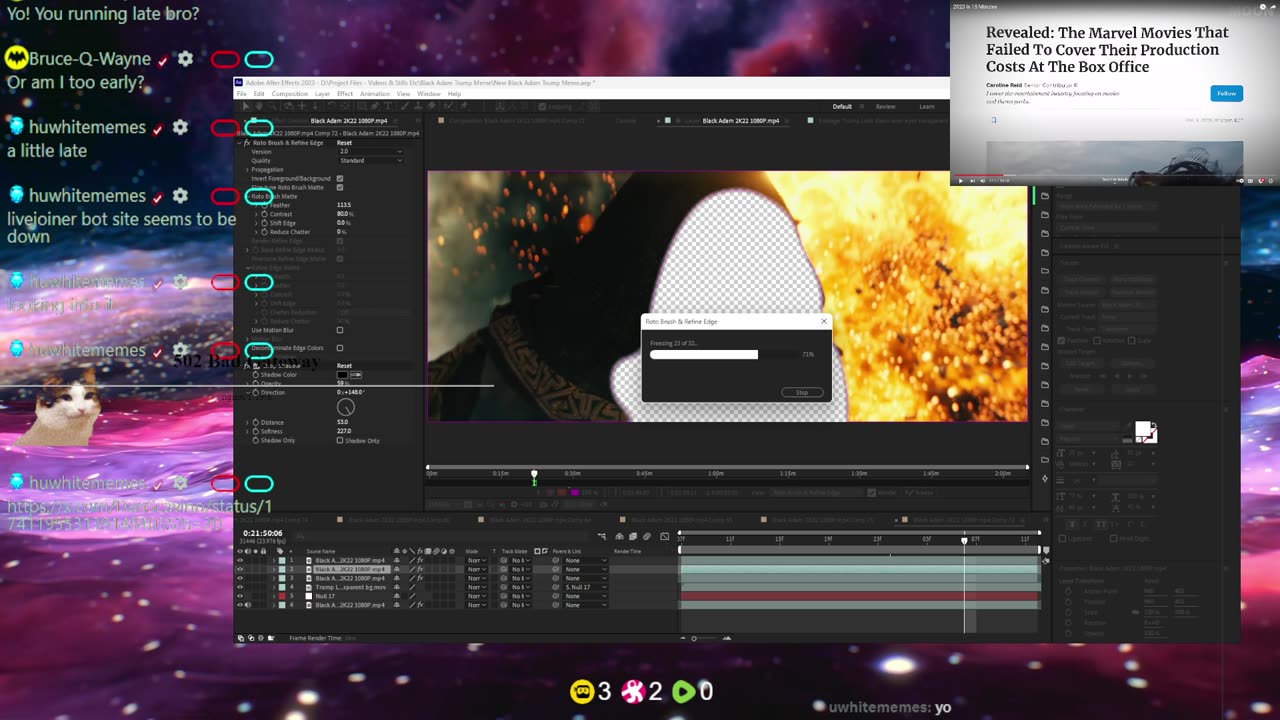
Task: Open the File menu
Action: click(241, 93)
